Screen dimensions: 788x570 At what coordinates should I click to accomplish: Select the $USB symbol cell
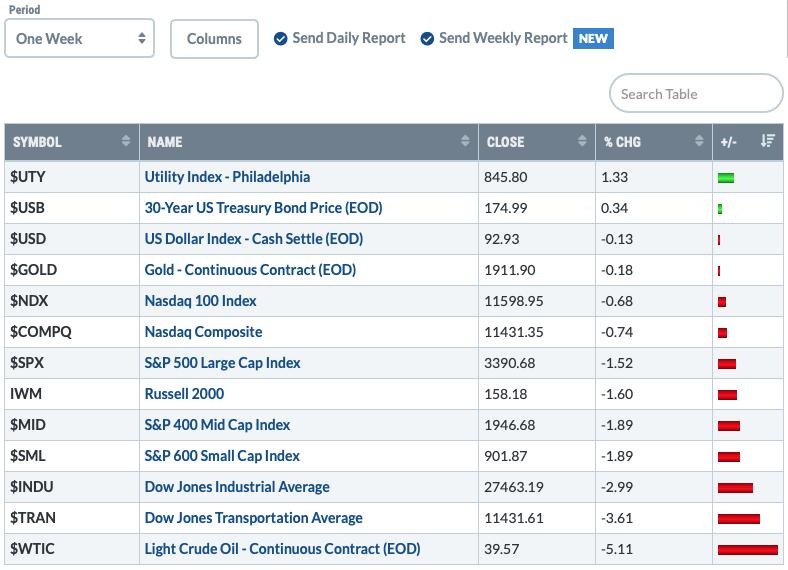pyautogui.click(x=72, y=208)
